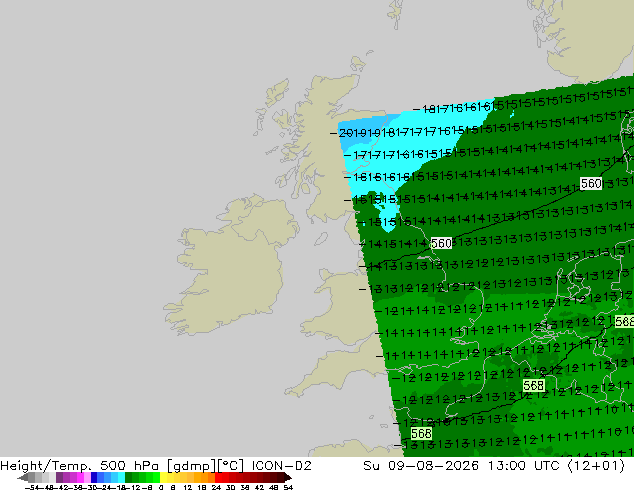Click the '[°C]' unit label
Viewport: 634px width, 490px height.
click(x=230, y=466)
